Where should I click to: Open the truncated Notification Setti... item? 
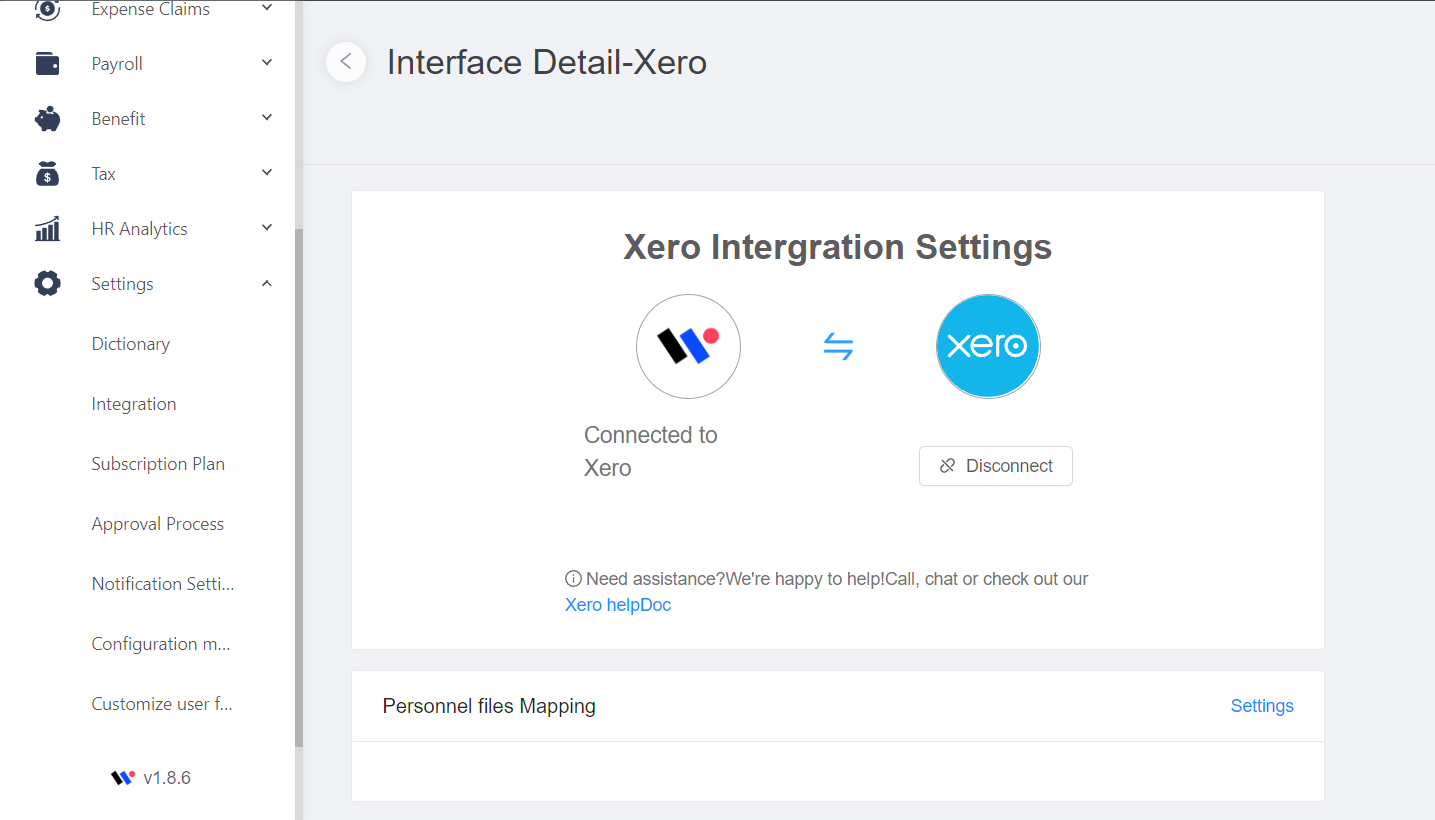pyautogui.click(x=163, y=584)
